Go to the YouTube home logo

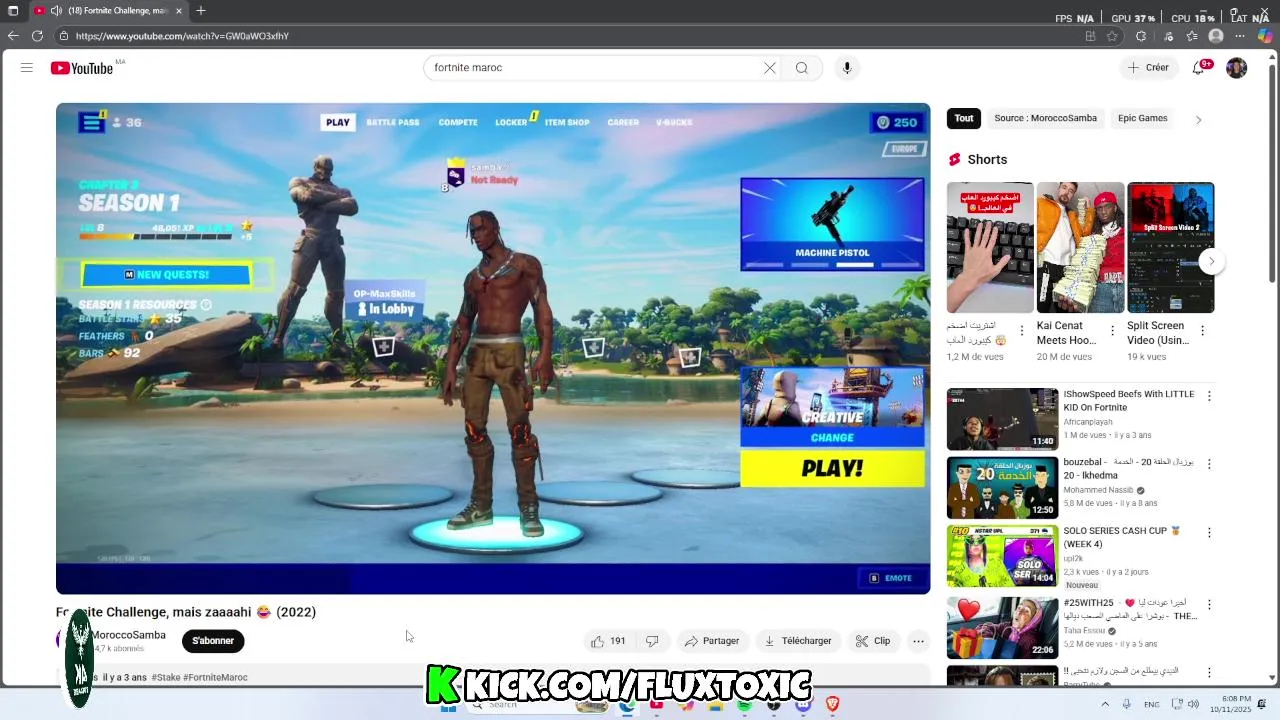(82, 68)
